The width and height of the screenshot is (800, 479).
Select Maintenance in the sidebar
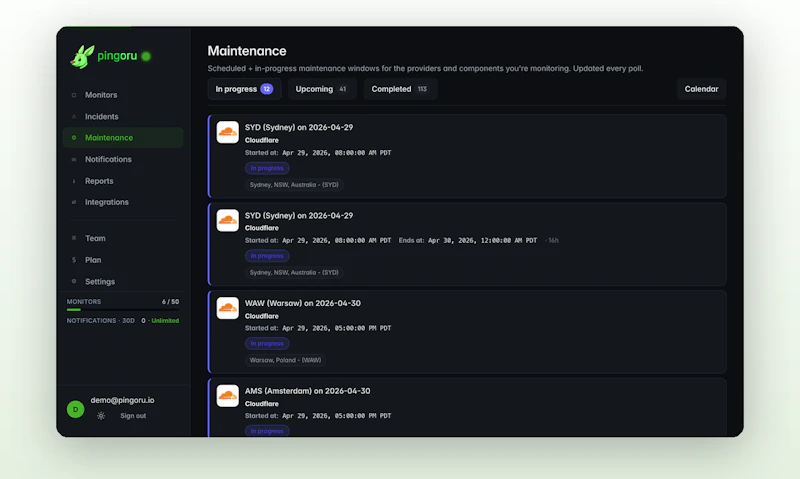click(122, 138)
